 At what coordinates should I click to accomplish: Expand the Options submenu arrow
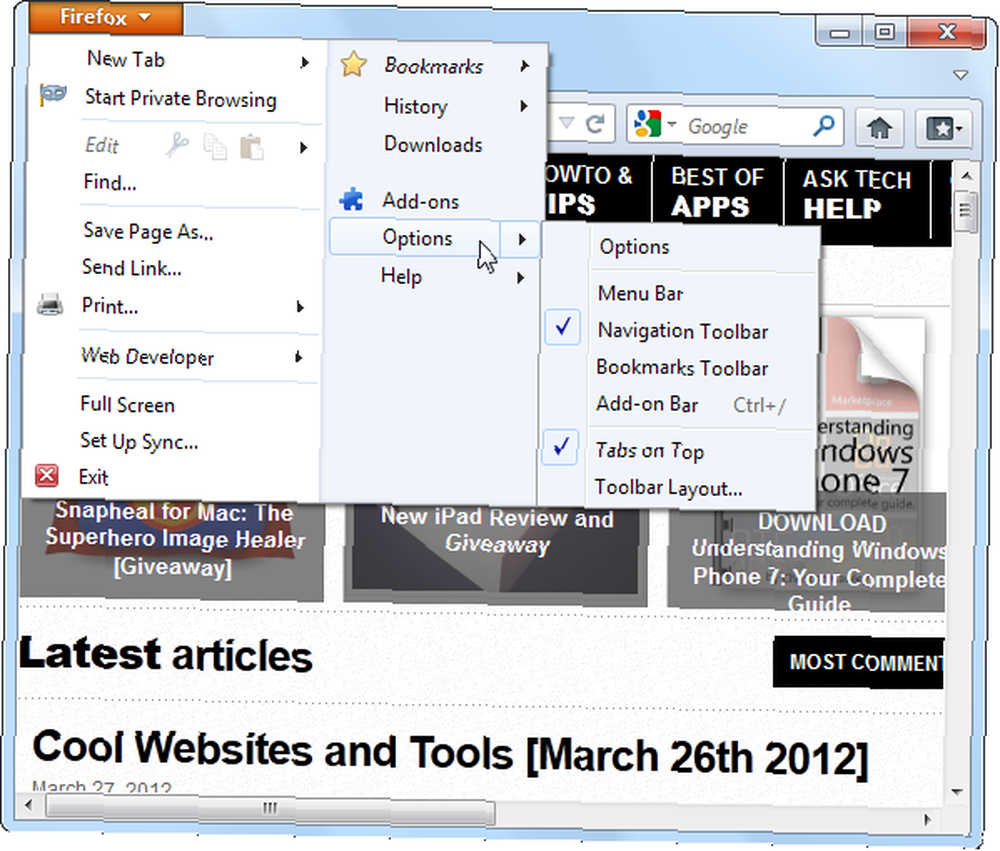coord(522,239)
